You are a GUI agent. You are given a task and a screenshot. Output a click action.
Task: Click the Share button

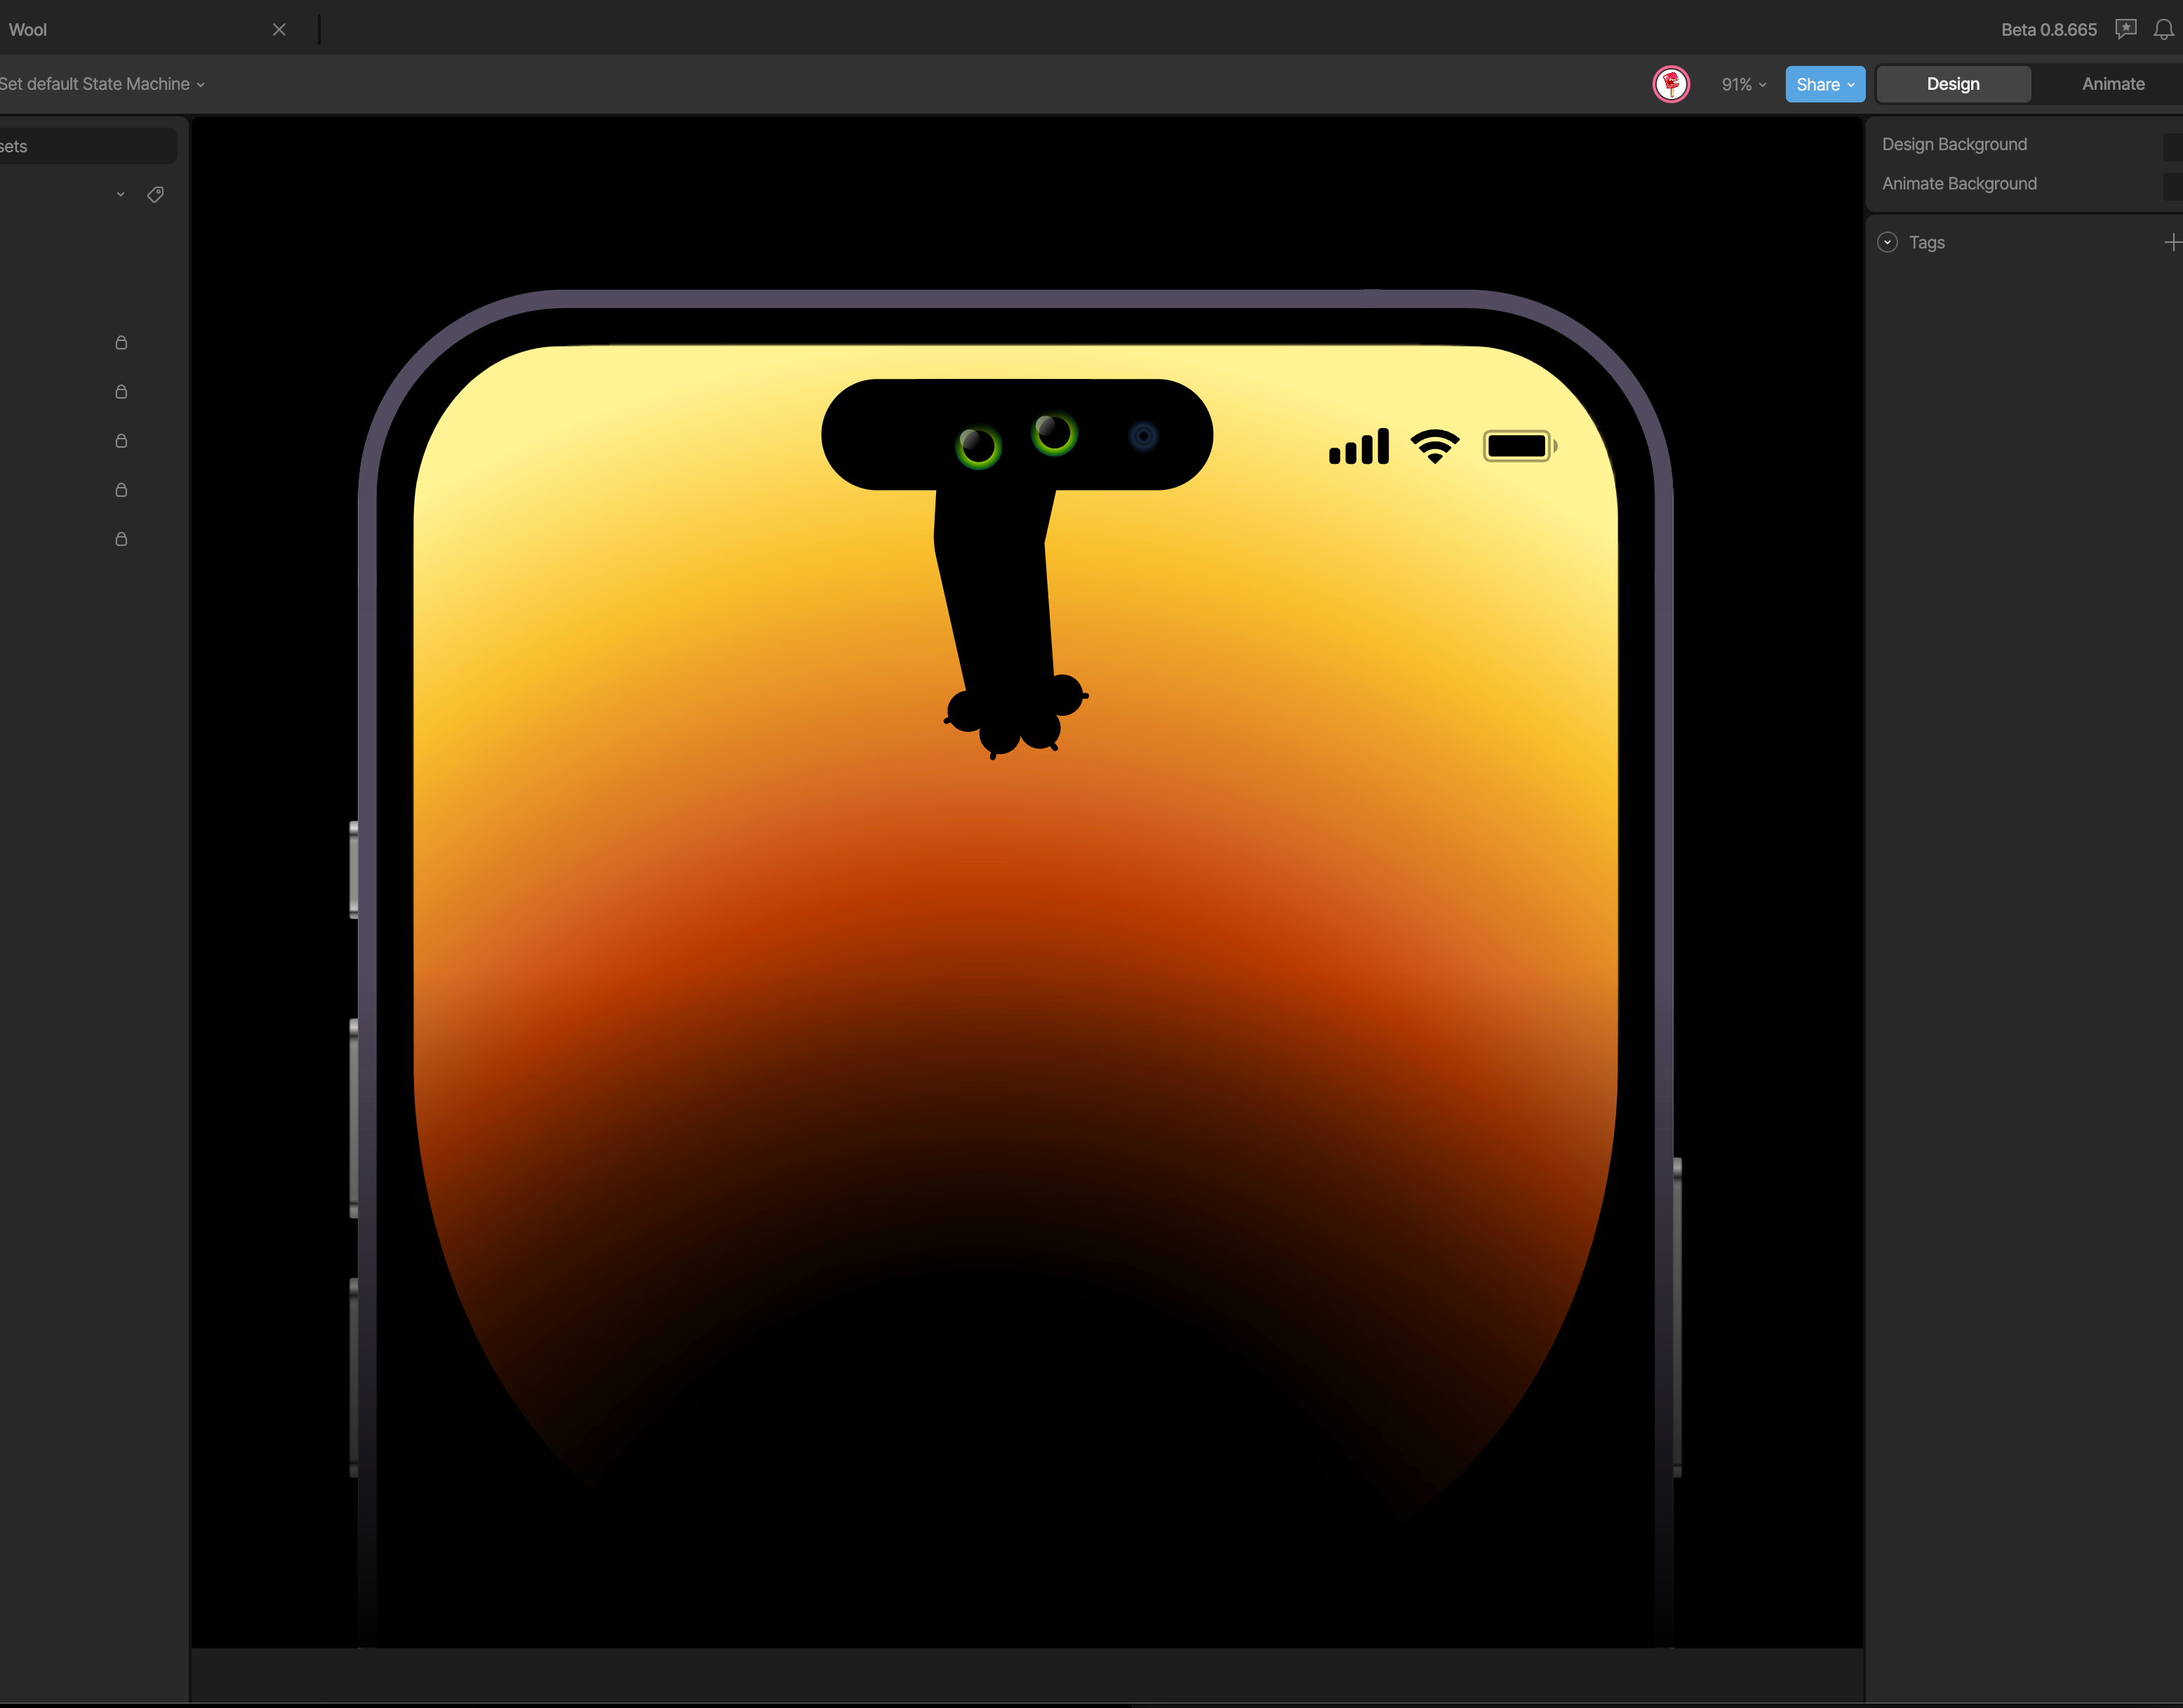1825,84
